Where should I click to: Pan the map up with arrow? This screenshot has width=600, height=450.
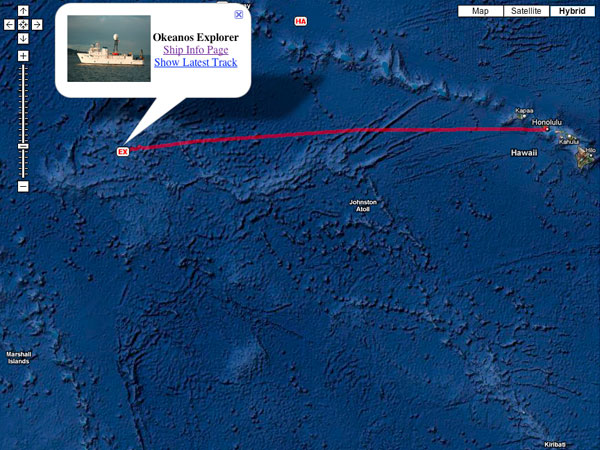click(23, 11)
